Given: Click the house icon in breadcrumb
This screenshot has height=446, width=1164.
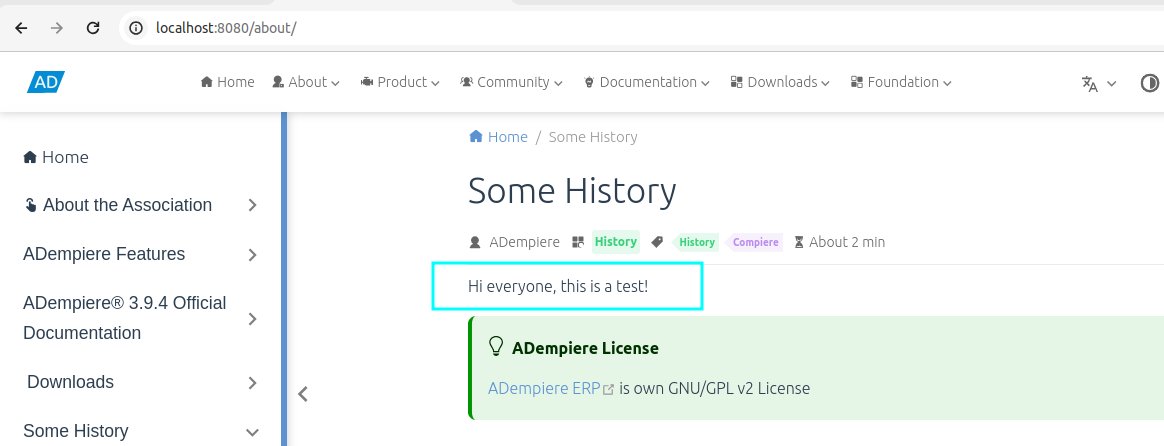Looking at the screenshot, I should pyautogui.click(x=476, y=137).
